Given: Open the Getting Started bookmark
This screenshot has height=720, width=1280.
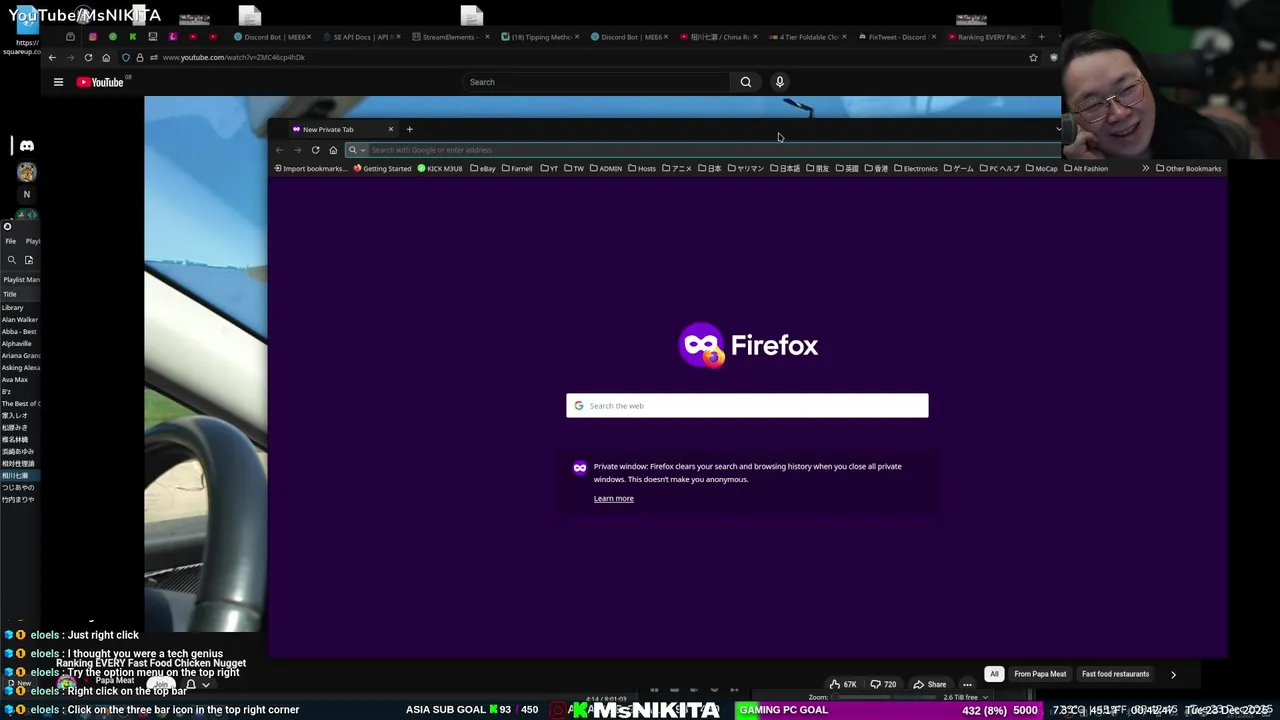Looking at the screenshot, I should pyautogui.click(x=382, y=168).
